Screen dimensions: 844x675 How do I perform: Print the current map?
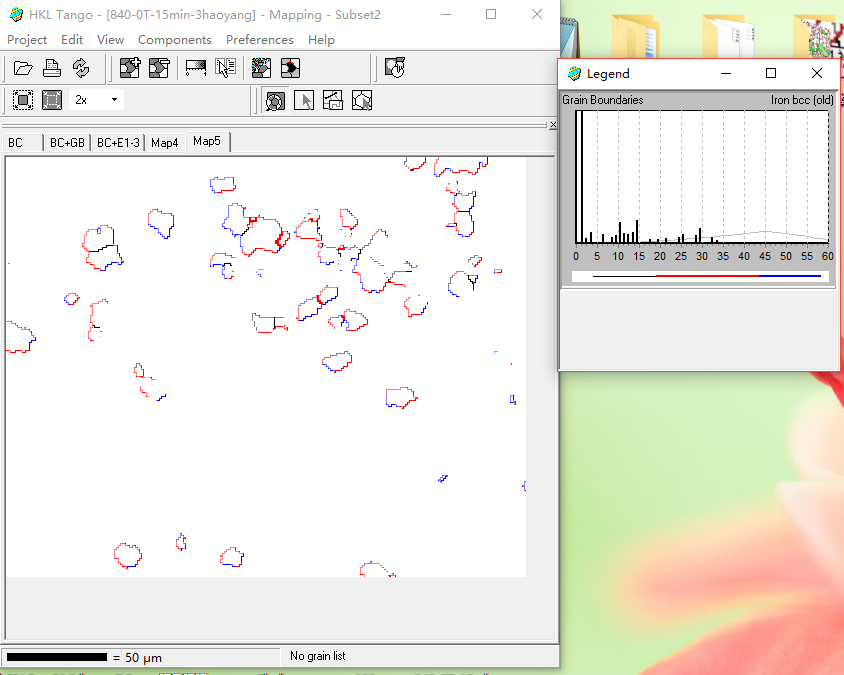pos(52,68)
